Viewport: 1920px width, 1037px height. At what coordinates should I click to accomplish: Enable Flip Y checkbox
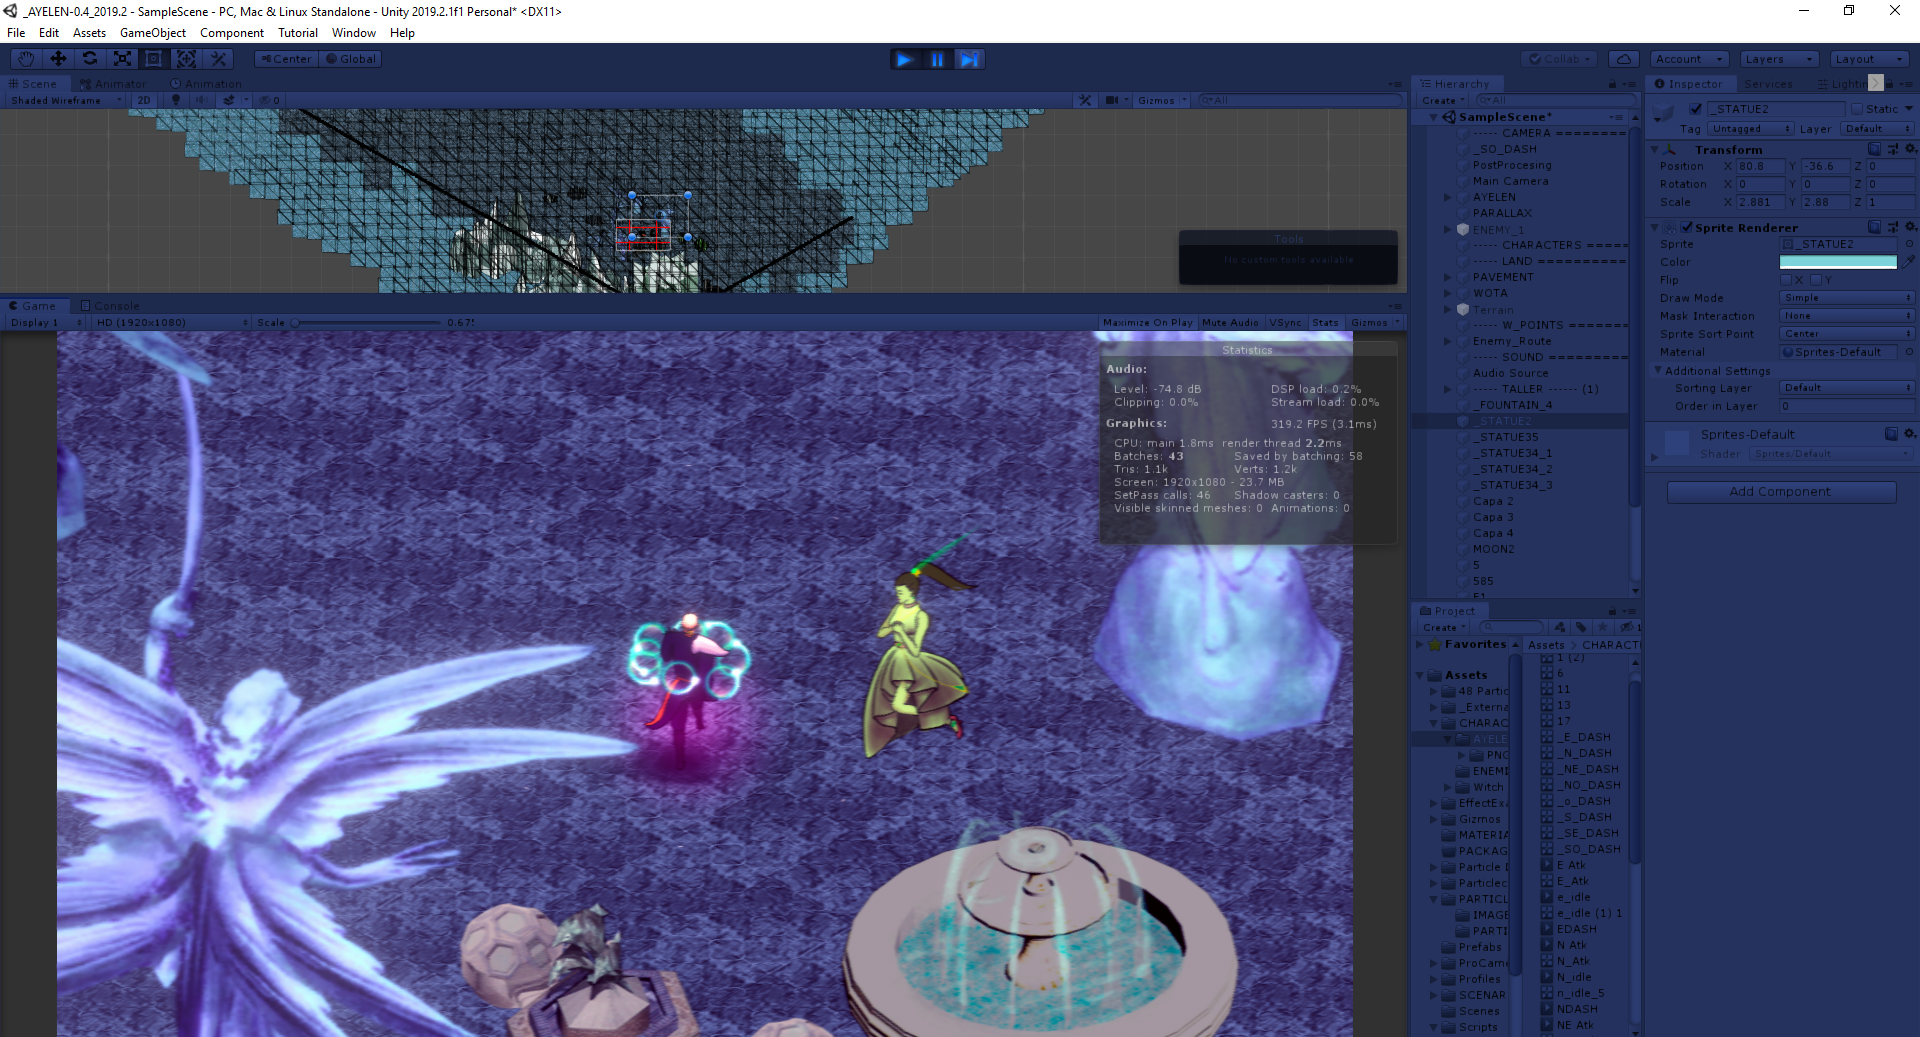point(1817,280)
